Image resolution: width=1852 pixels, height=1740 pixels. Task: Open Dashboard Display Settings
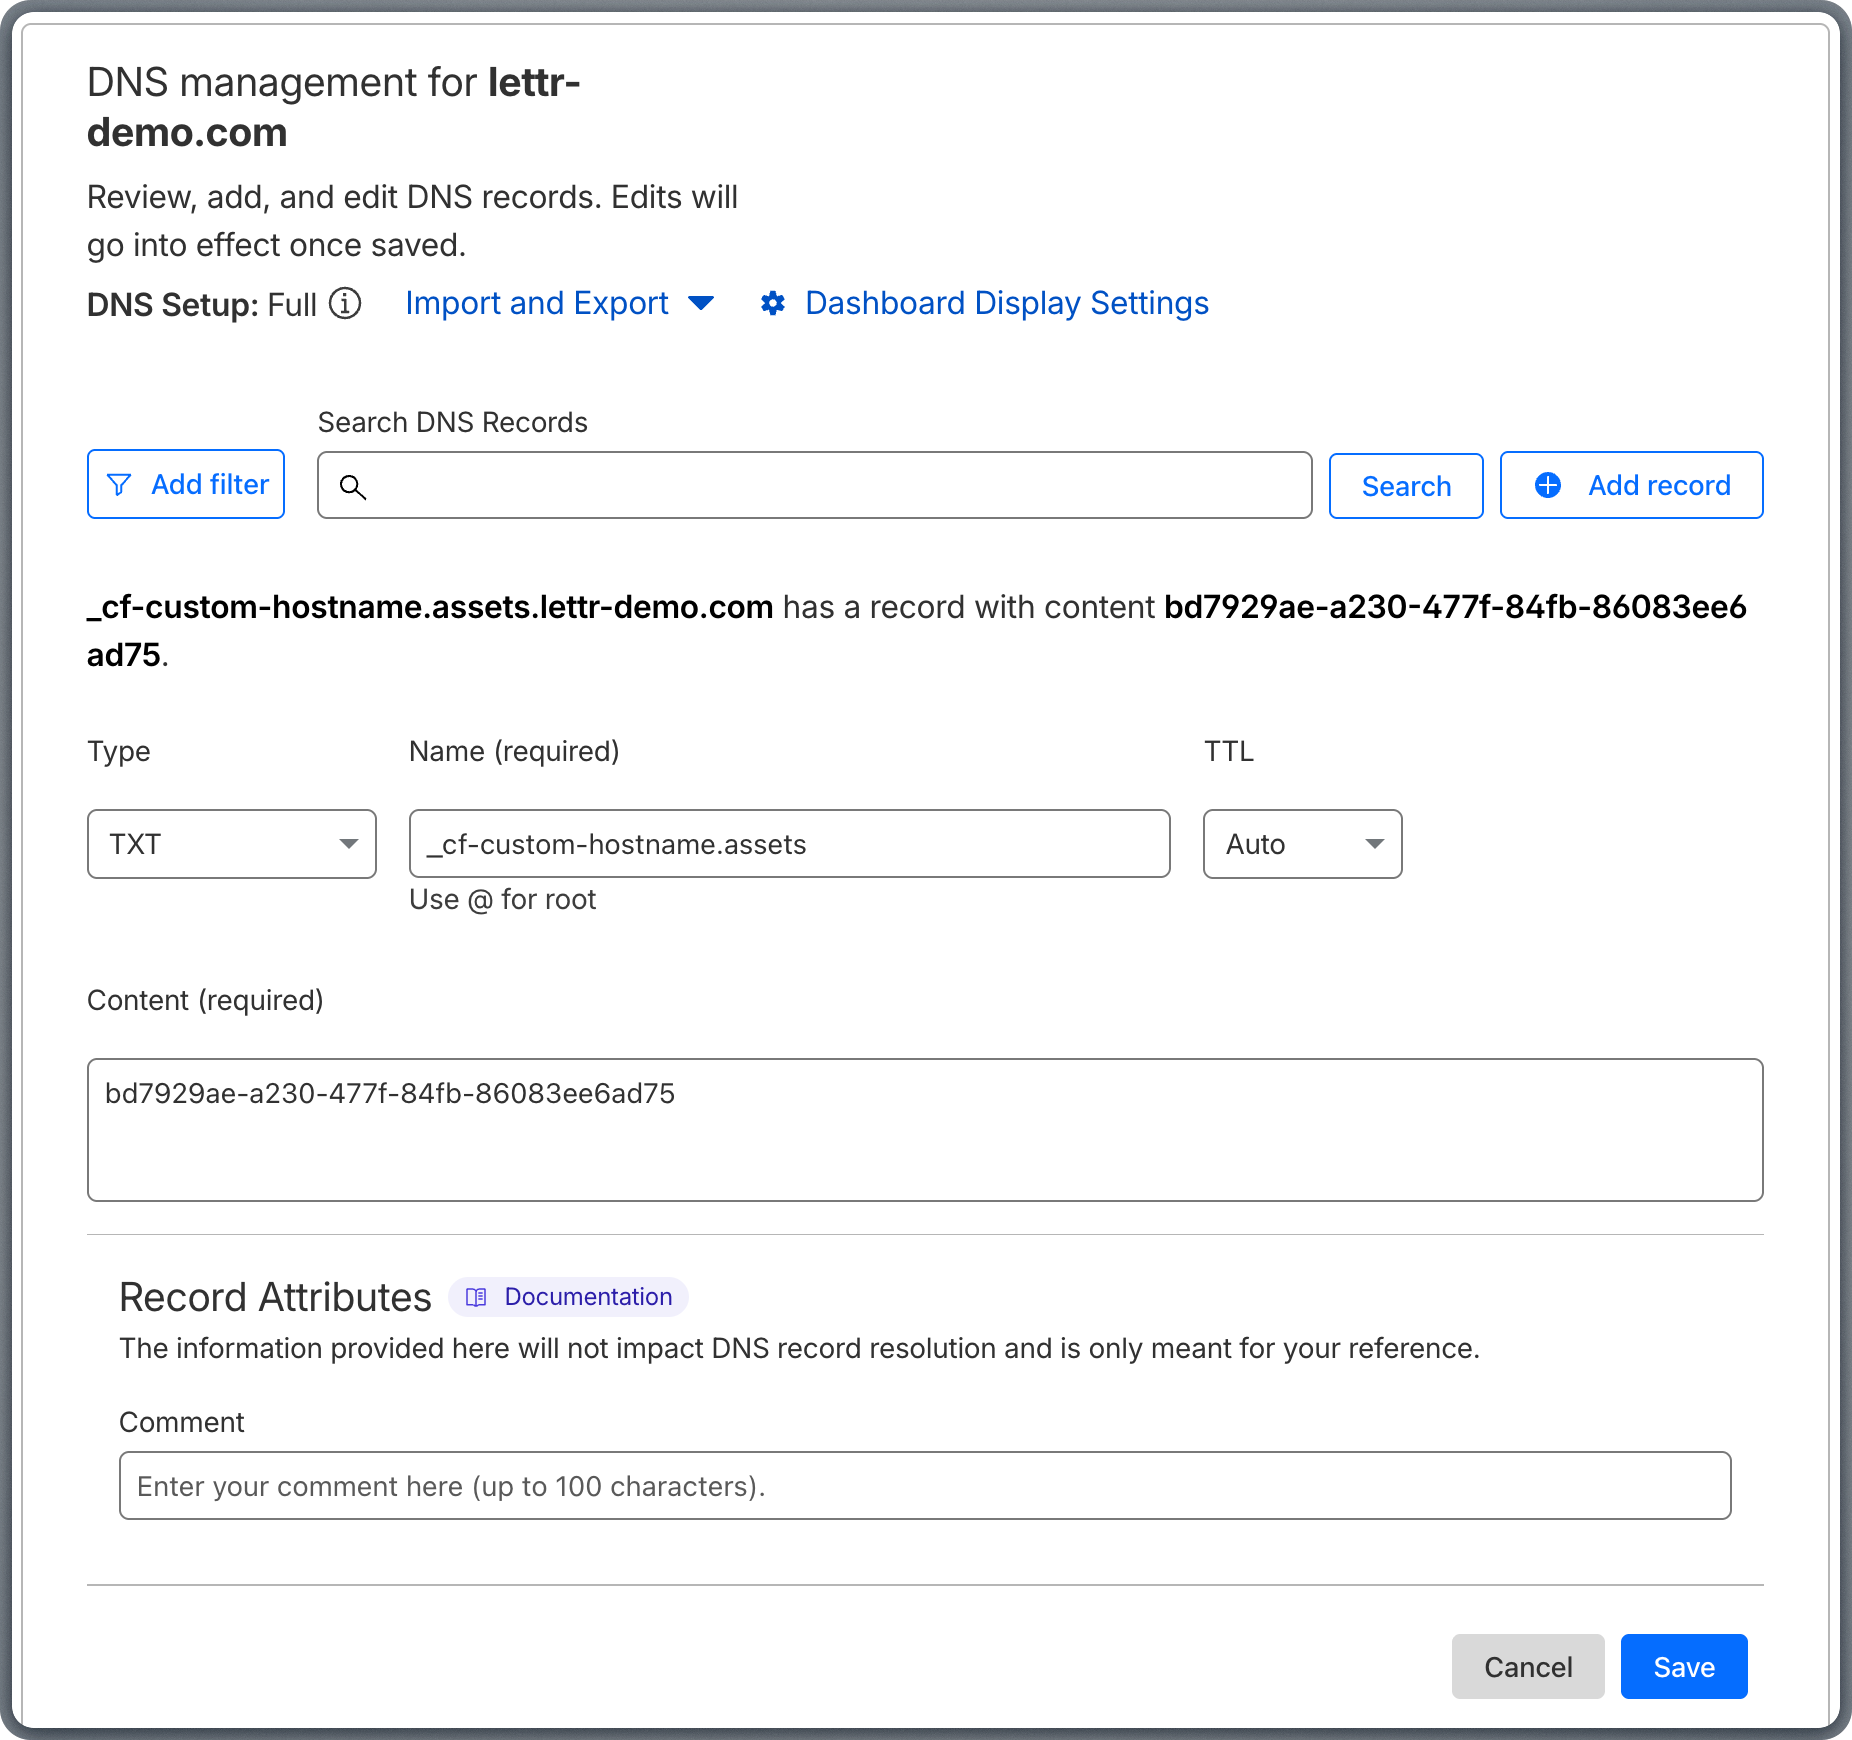coord(1005,303)
